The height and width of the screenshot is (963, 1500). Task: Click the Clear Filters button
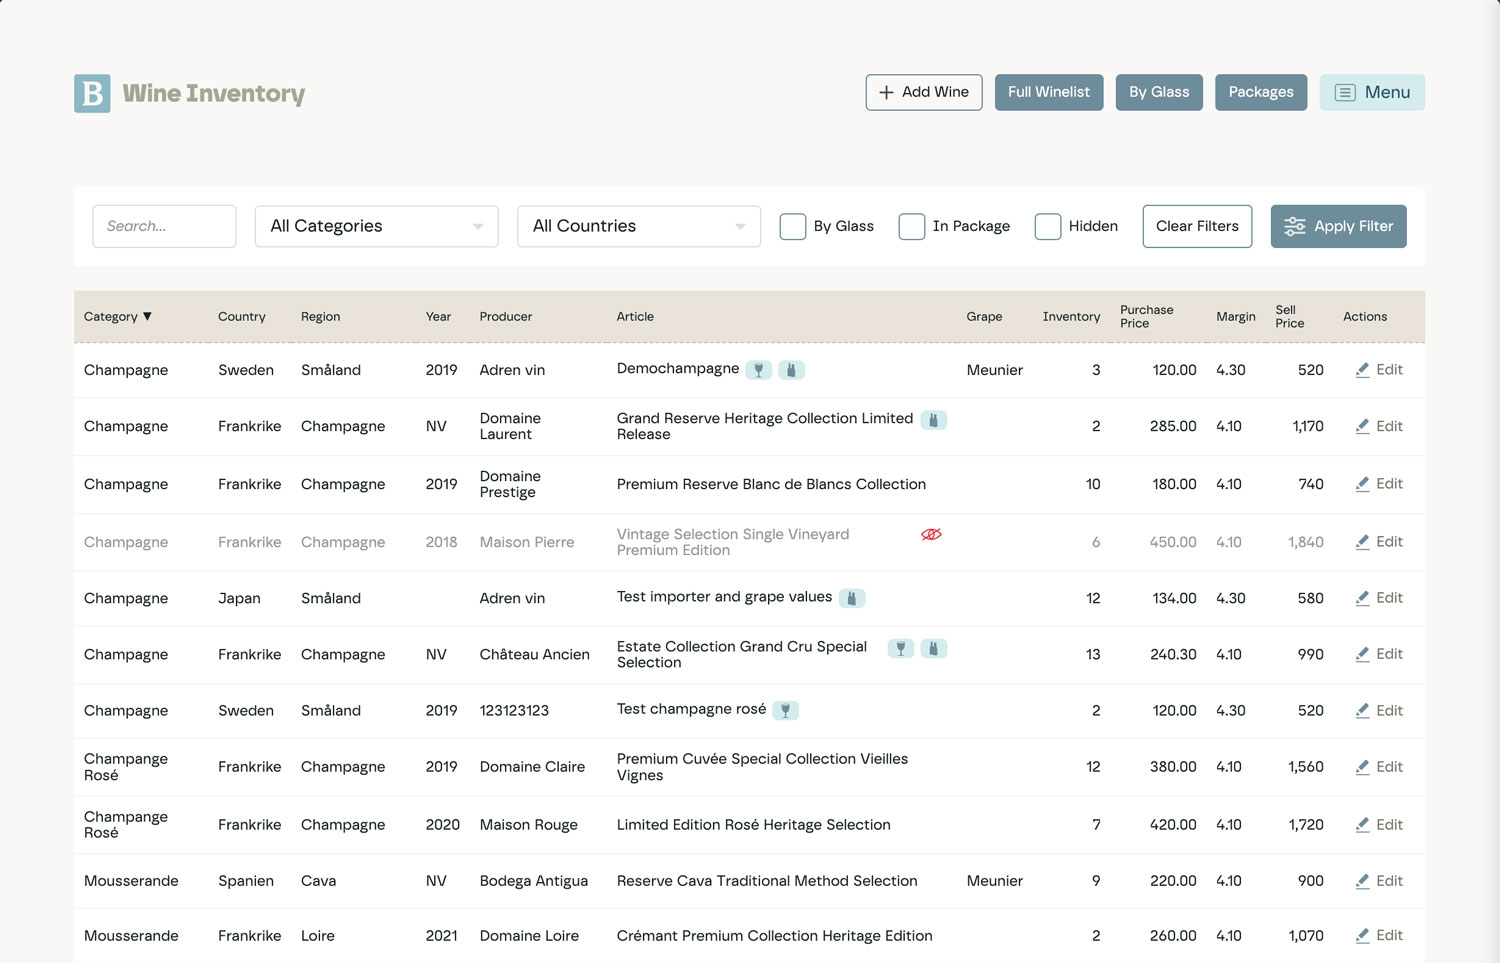[x=1197, y=227]
